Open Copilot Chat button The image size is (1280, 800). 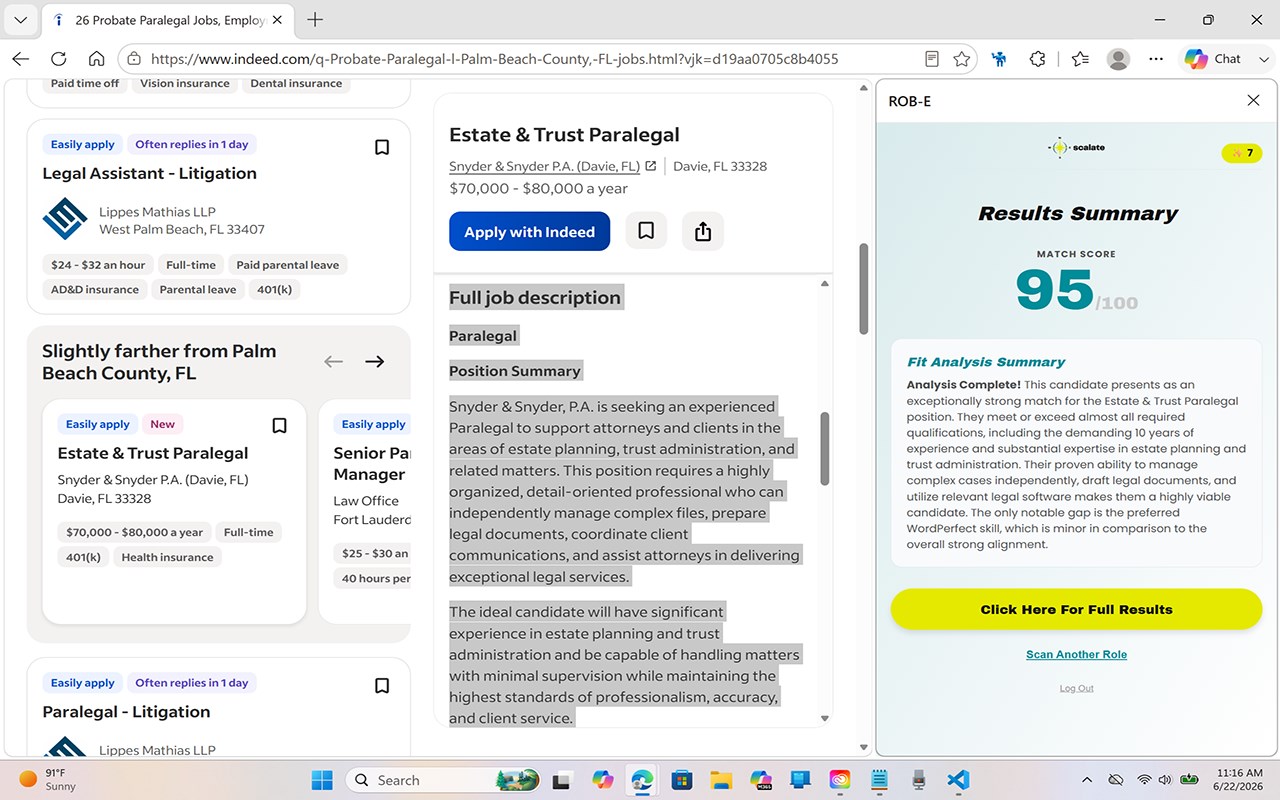pos(1213,59)
